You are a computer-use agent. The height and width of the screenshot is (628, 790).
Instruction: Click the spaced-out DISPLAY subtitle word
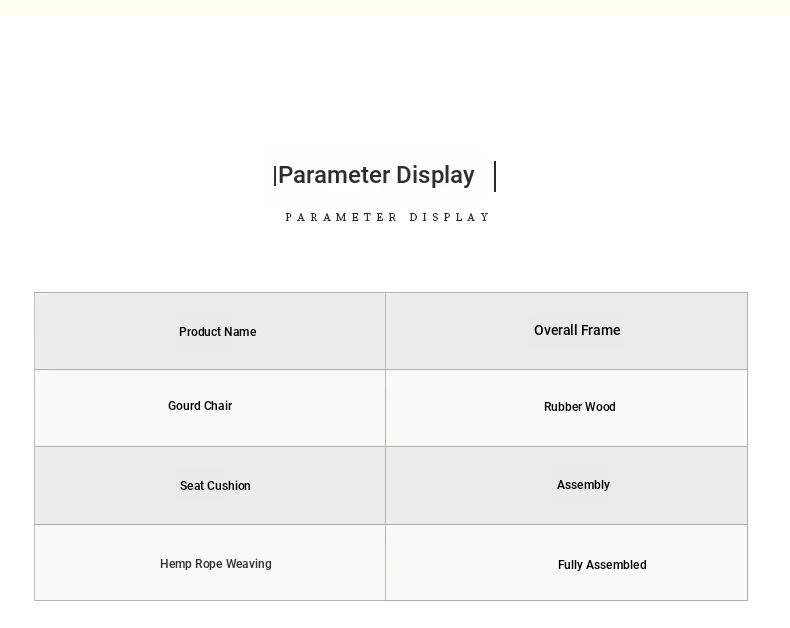pos(449,217)
